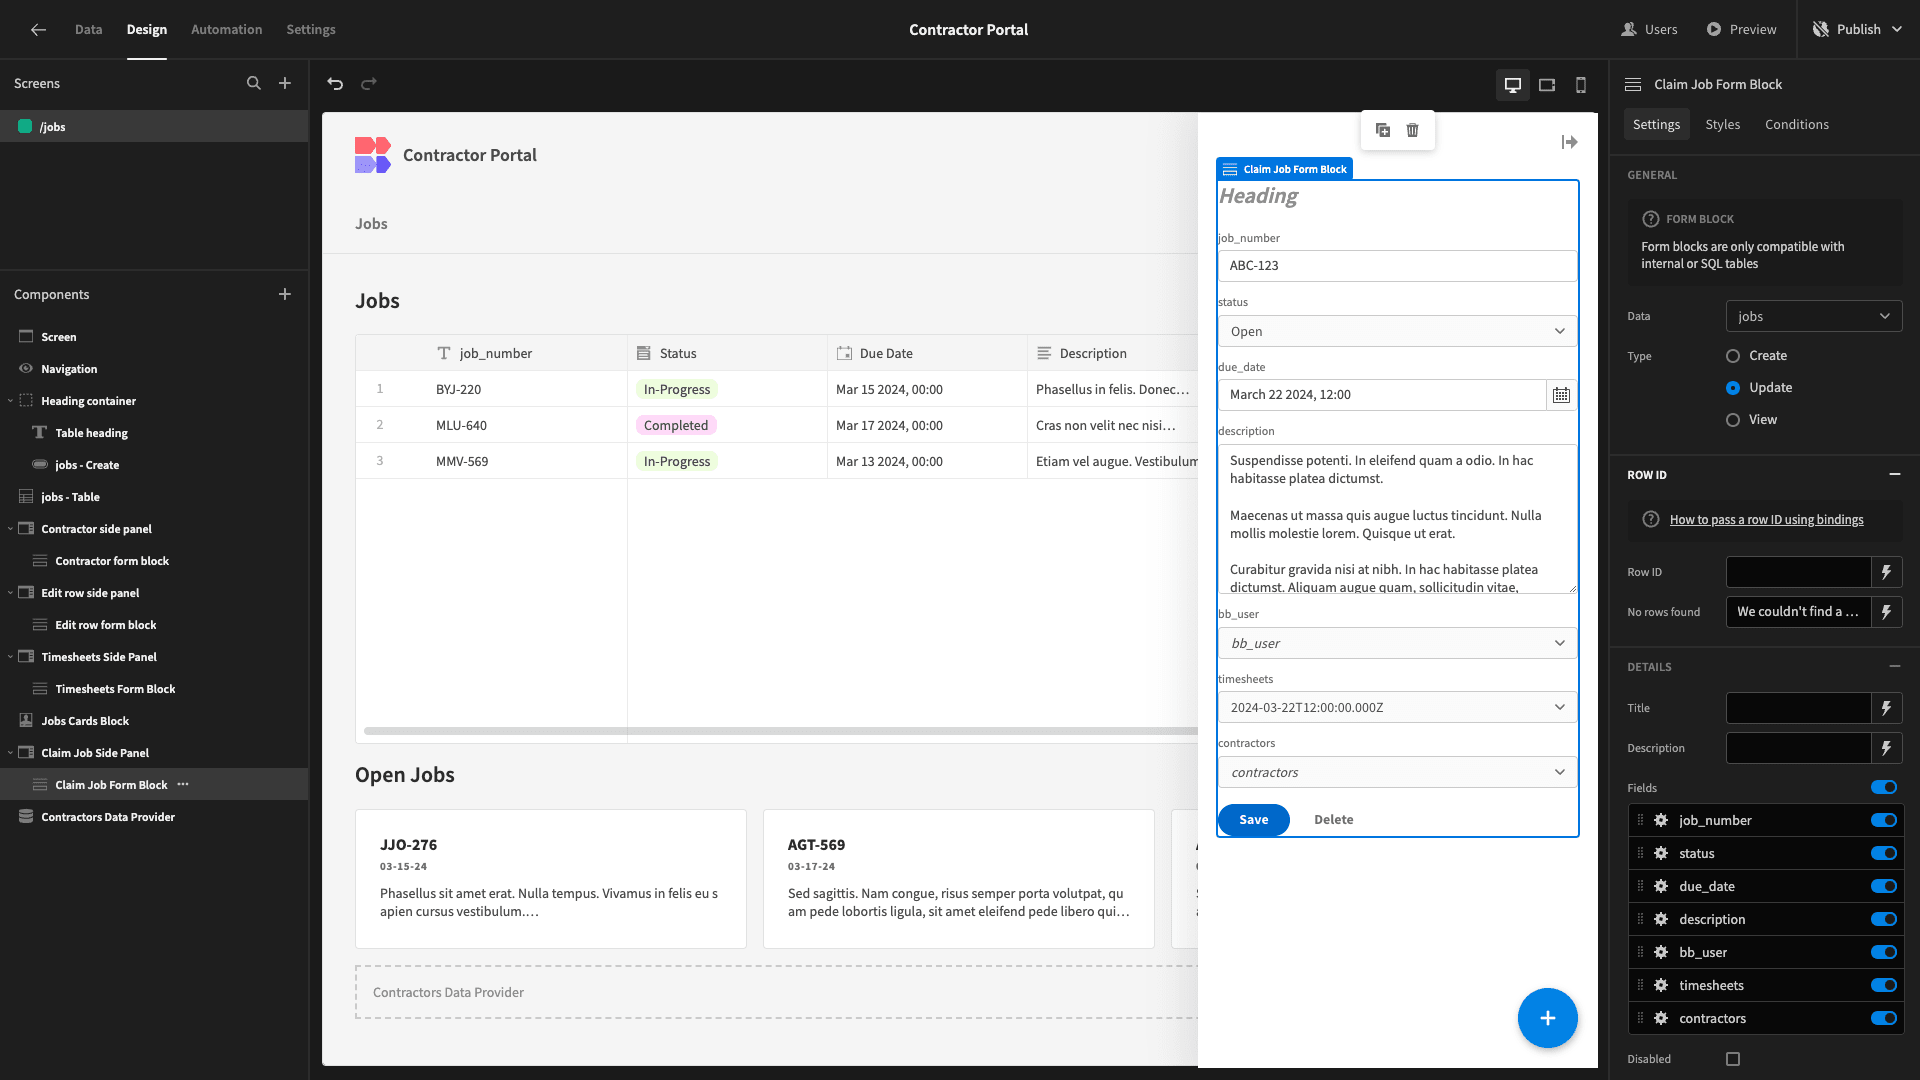The width and height of the screenshot is (1920, 1080).
Task: Select the View type radio
Action: pos(1733,420)
